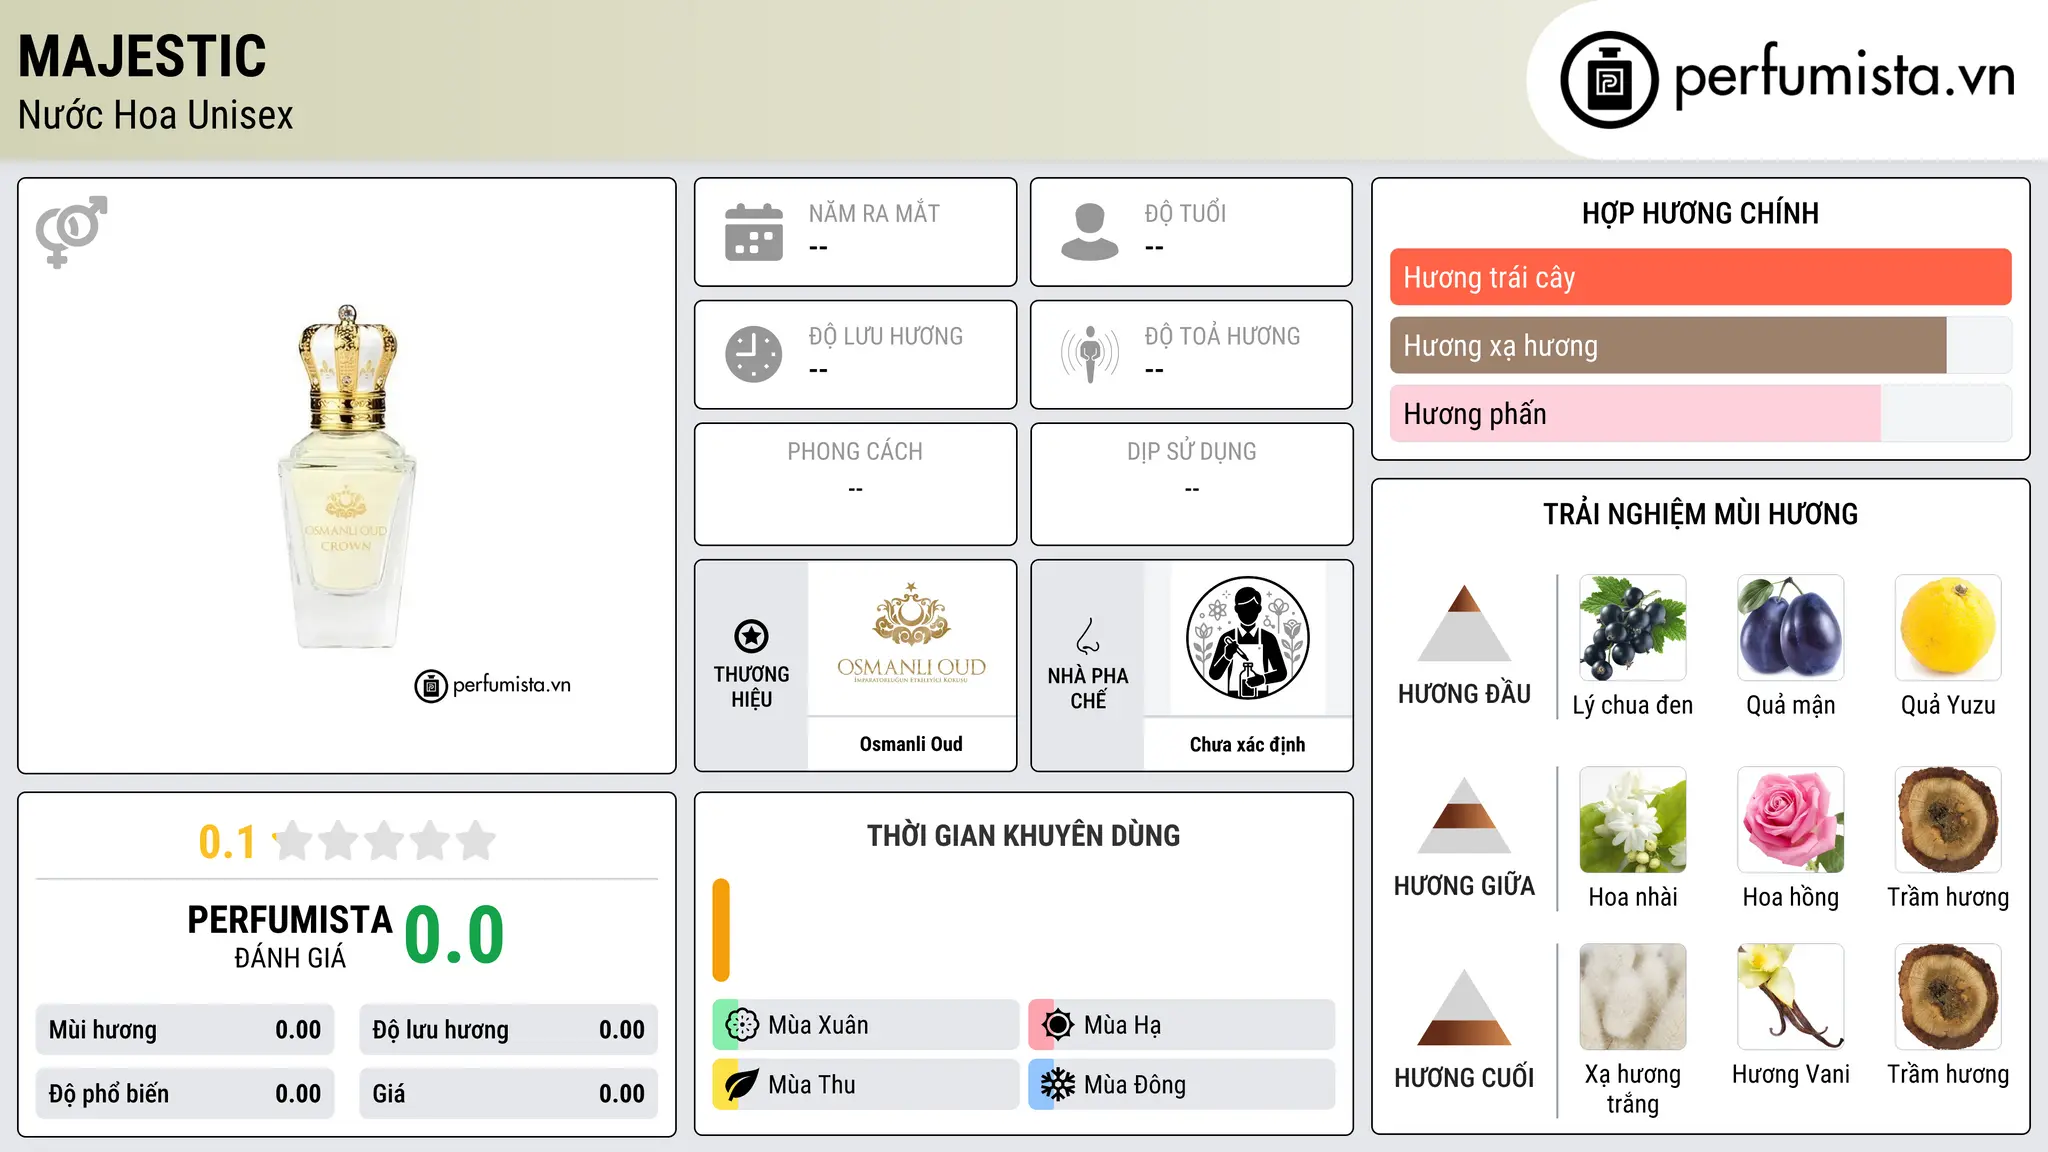This screenshot has width=2048, height=1152.
Task: Open the Hoa hồng note image
Action: coord(1791,820)
